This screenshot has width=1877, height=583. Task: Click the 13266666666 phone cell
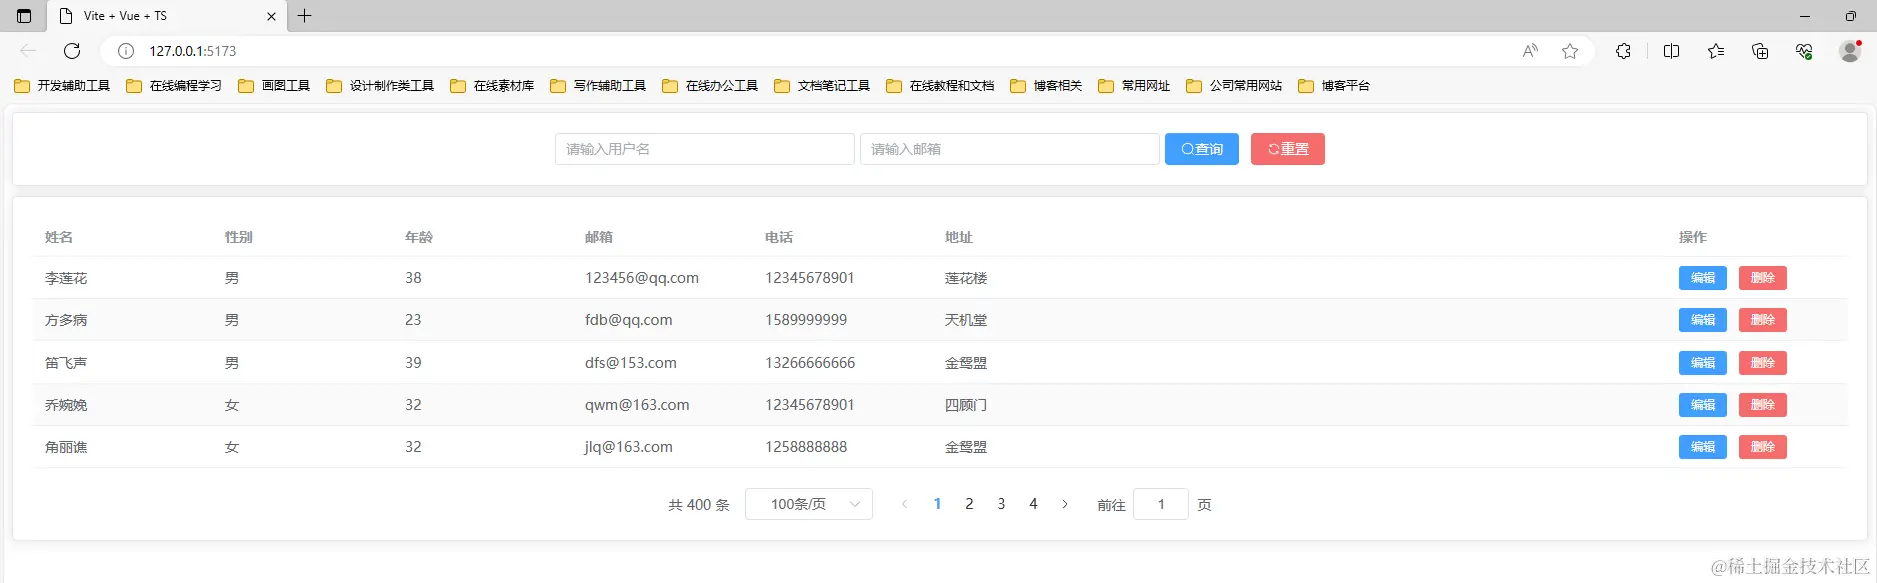tap(810, 363)
